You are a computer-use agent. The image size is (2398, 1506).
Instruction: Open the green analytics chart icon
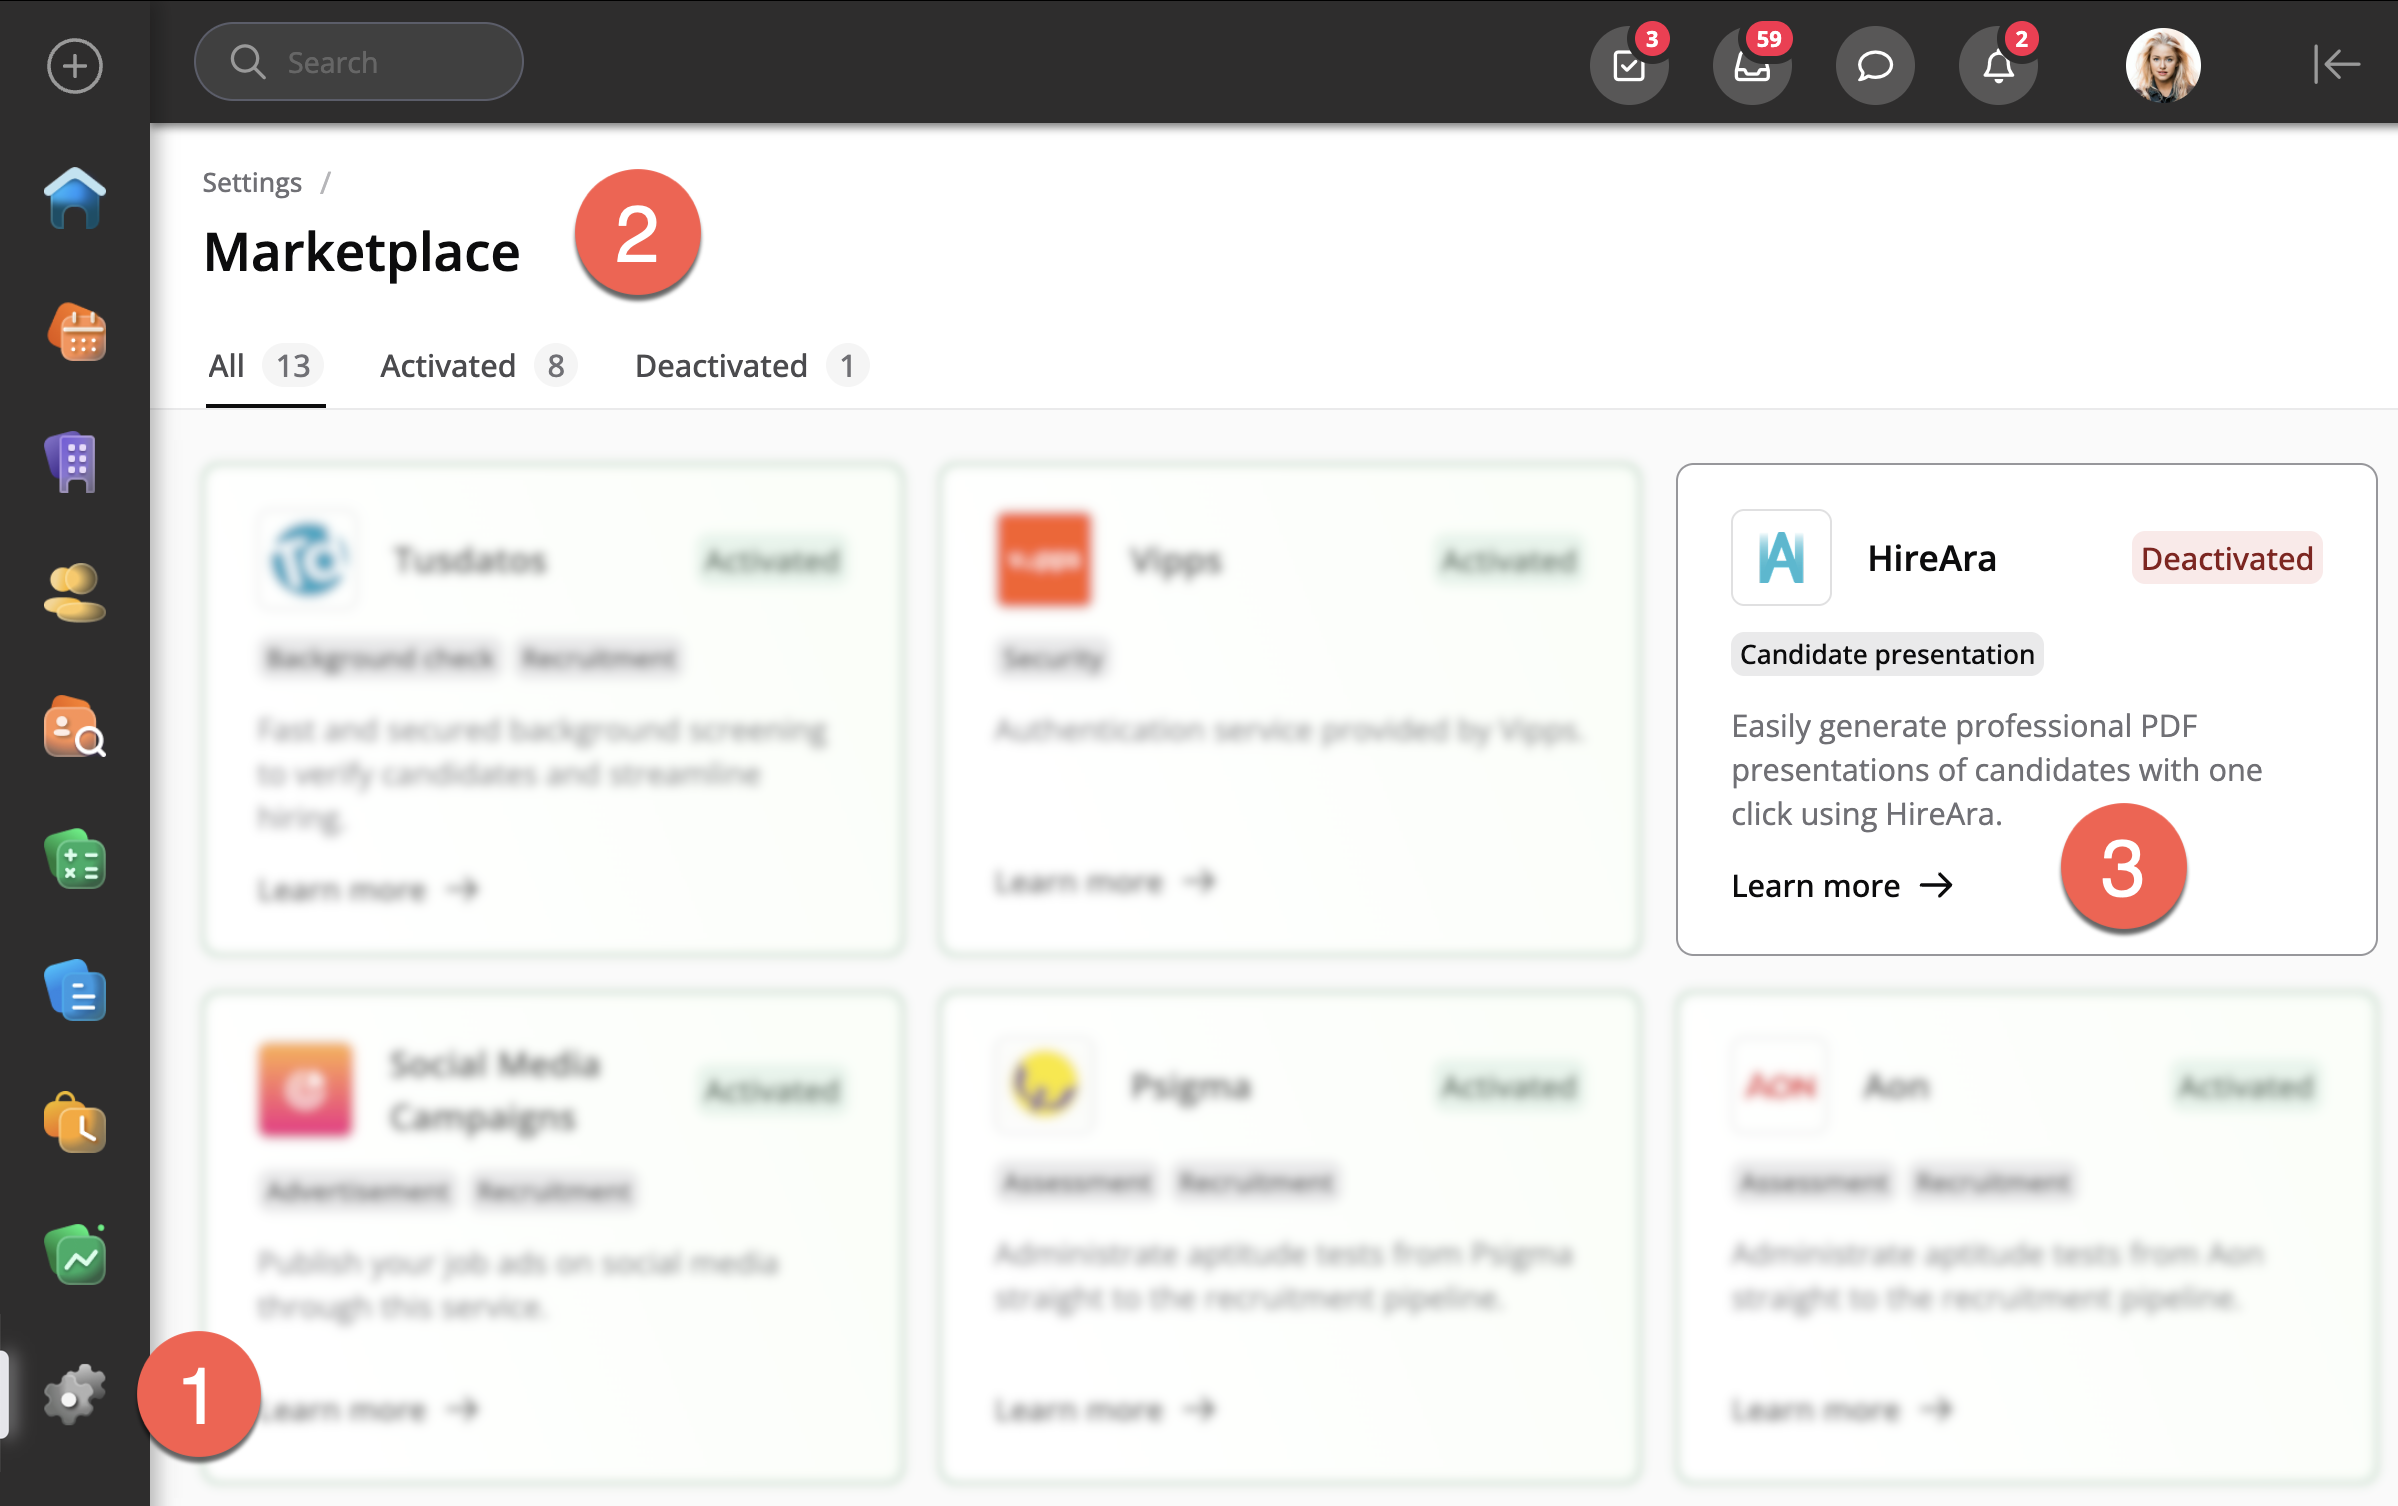(x=75, y=1256)
